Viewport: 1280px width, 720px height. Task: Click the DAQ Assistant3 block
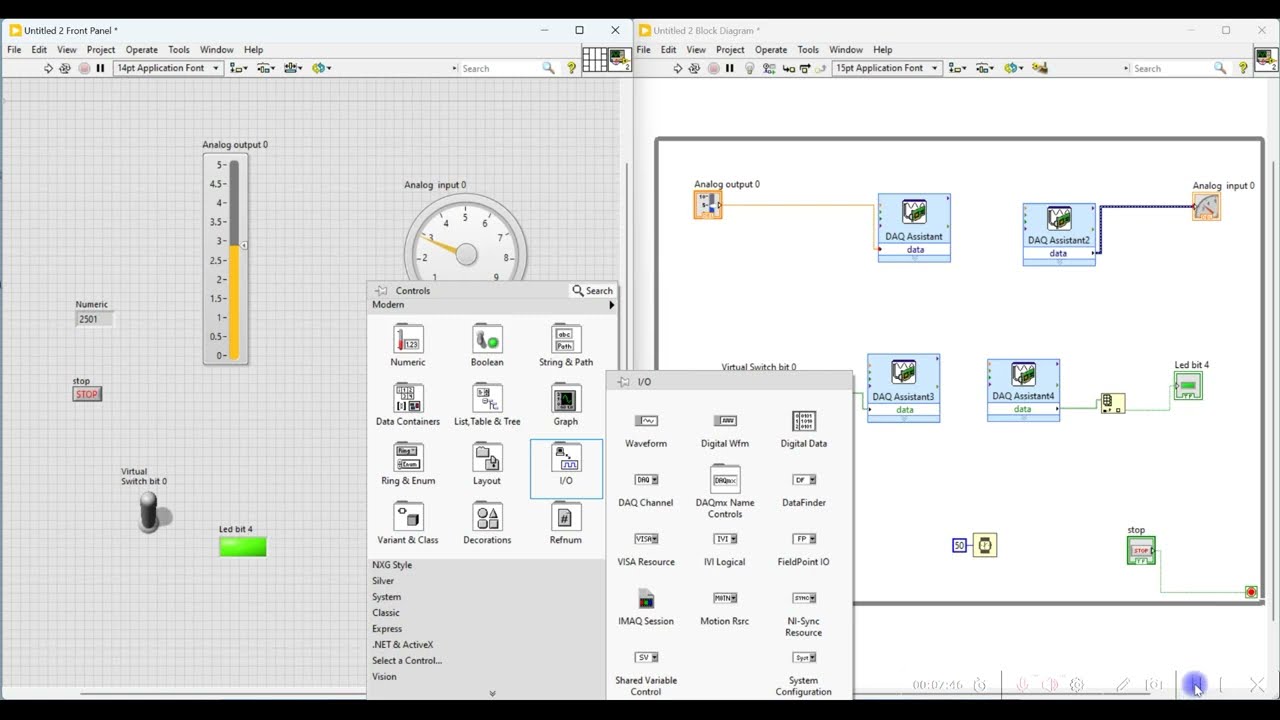(903, 387)
